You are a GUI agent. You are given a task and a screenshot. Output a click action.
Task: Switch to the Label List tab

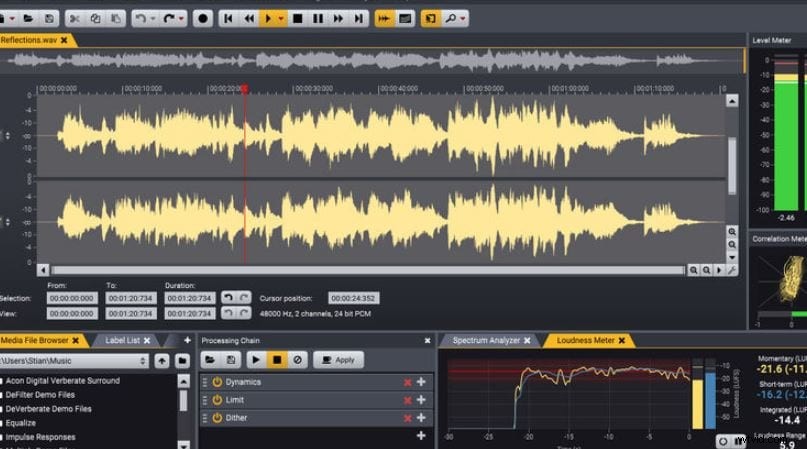[x=122, y=340]
